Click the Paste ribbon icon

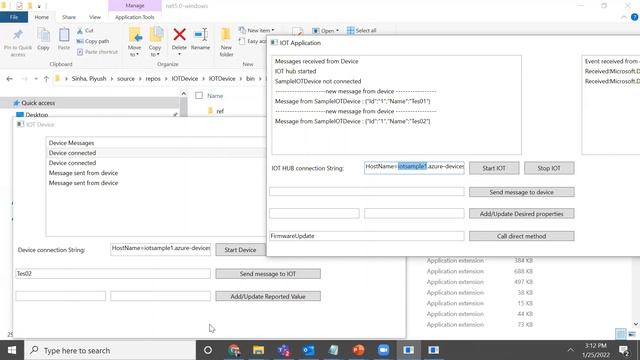pyautogui.click(x=64, y=40)
